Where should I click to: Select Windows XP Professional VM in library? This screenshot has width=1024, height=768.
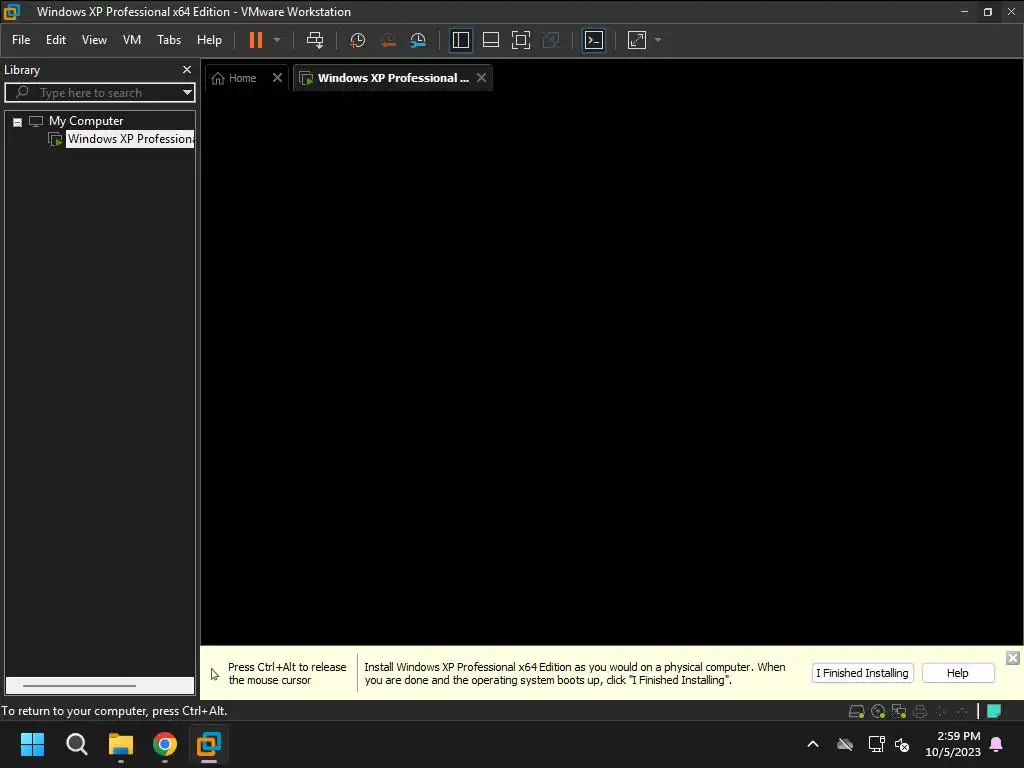130,139
